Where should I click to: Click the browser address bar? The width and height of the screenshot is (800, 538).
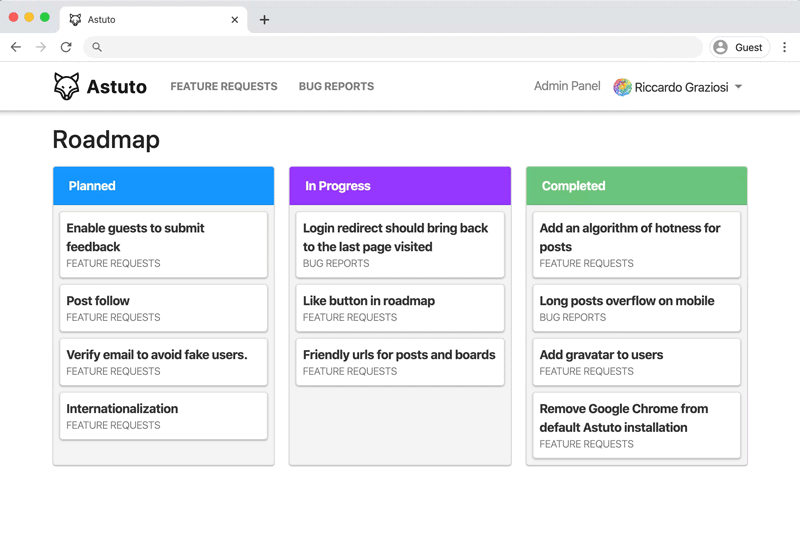pos(400,47)
